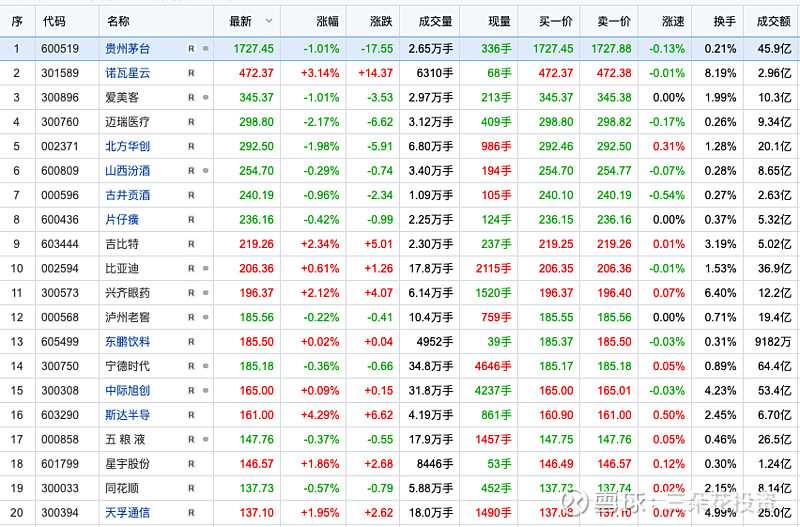Click the +4.29% change cell
The width and height of the screenshot is (800, 527).
[320, 415]
